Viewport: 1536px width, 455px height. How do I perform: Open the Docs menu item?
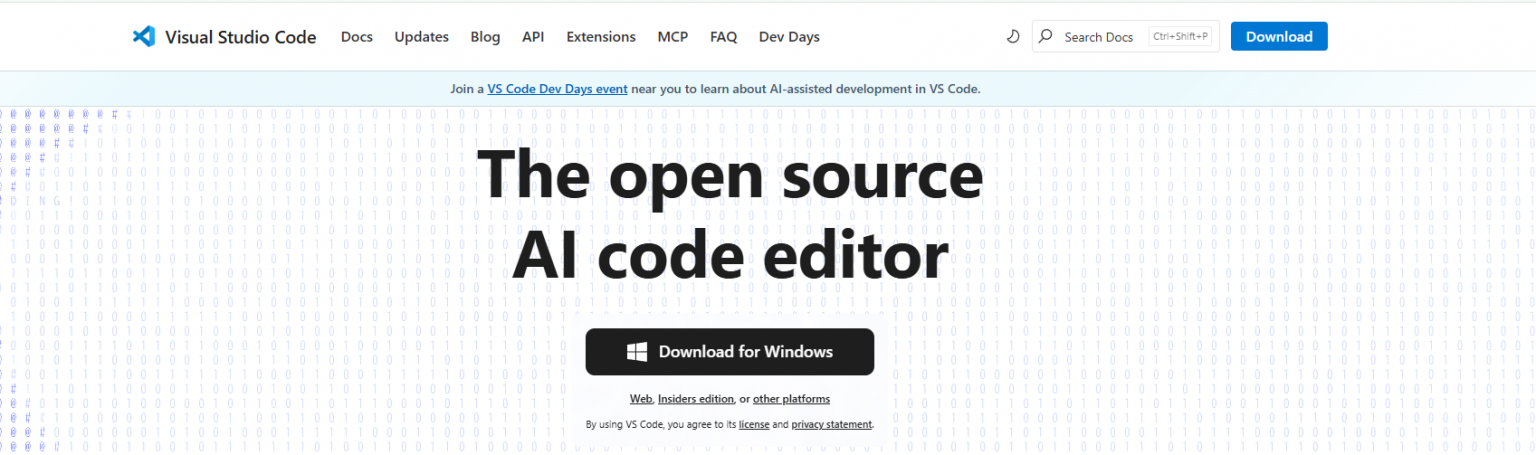[356, 37]
